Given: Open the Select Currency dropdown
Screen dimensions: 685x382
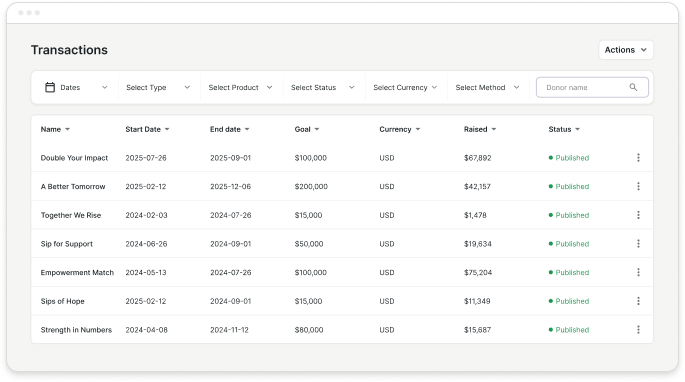Looking at the screenshot, I should 405,87.
